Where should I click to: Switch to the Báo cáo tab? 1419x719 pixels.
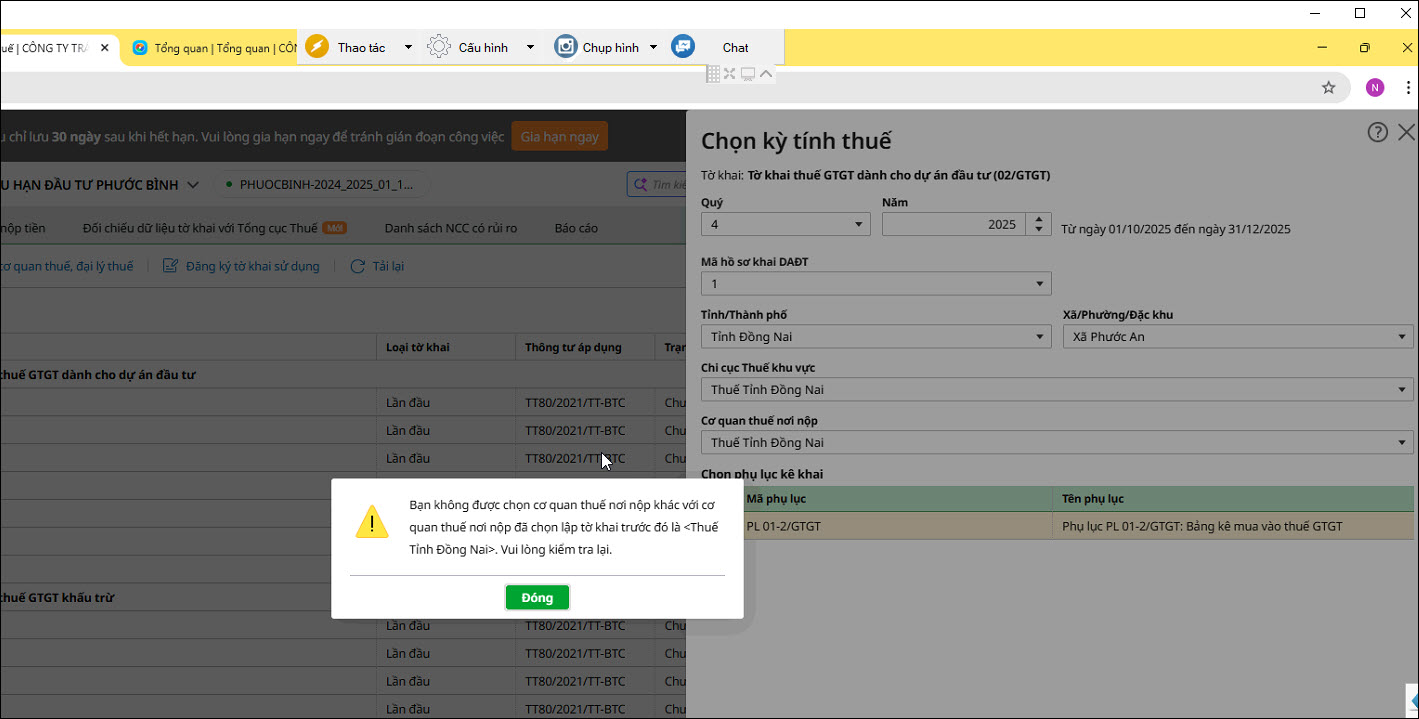576,228
